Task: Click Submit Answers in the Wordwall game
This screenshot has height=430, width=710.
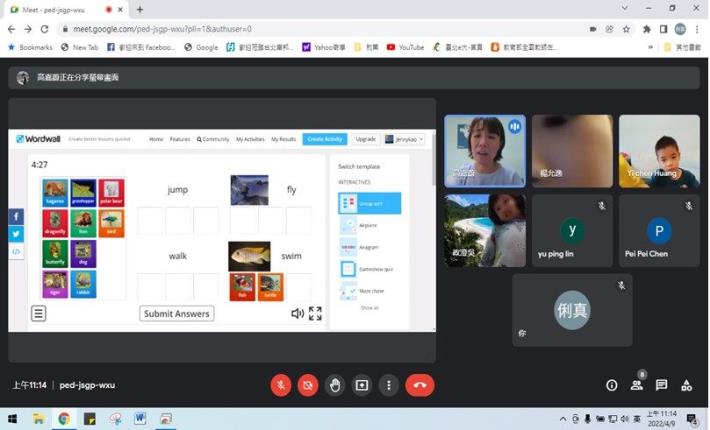Action: click(177, 313)
